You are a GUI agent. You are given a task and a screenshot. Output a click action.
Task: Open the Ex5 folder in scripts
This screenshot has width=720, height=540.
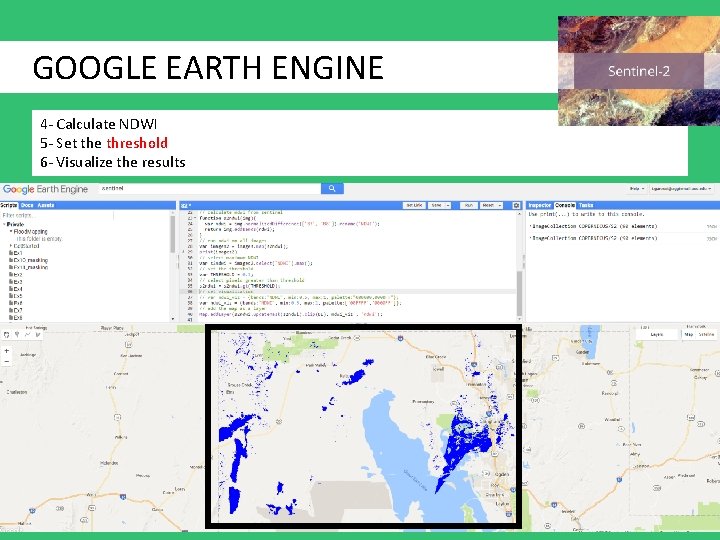(x=16, y=296)
